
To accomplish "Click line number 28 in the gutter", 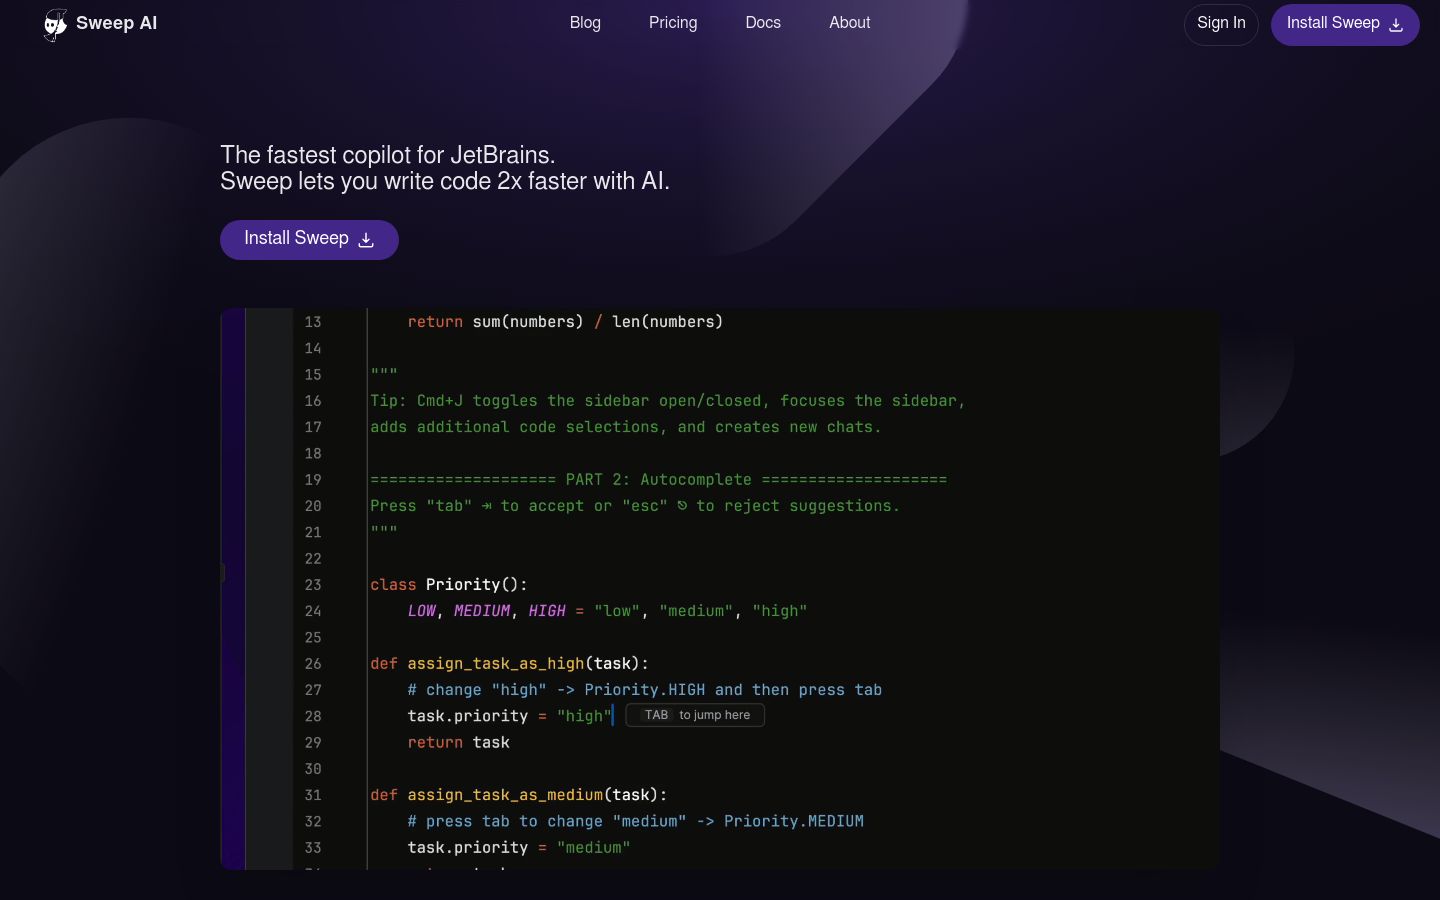I will 313,716.
